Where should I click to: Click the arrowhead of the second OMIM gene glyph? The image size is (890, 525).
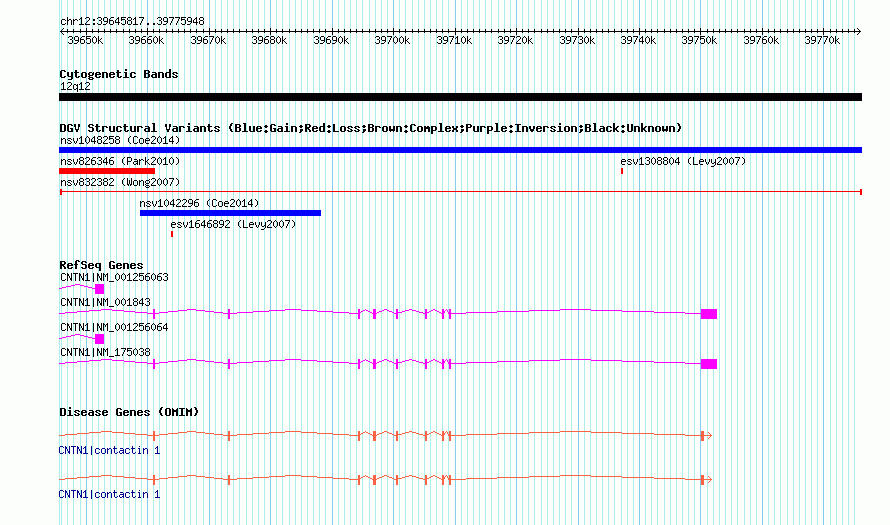(708, 480)
